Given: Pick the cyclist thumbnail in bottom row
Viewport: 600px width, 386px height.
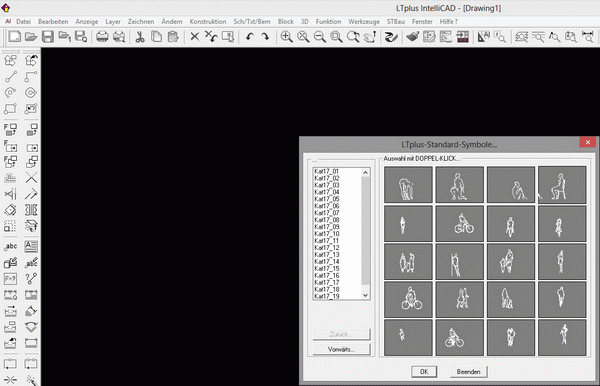Looking at the screenshot, I should (460, 338).
